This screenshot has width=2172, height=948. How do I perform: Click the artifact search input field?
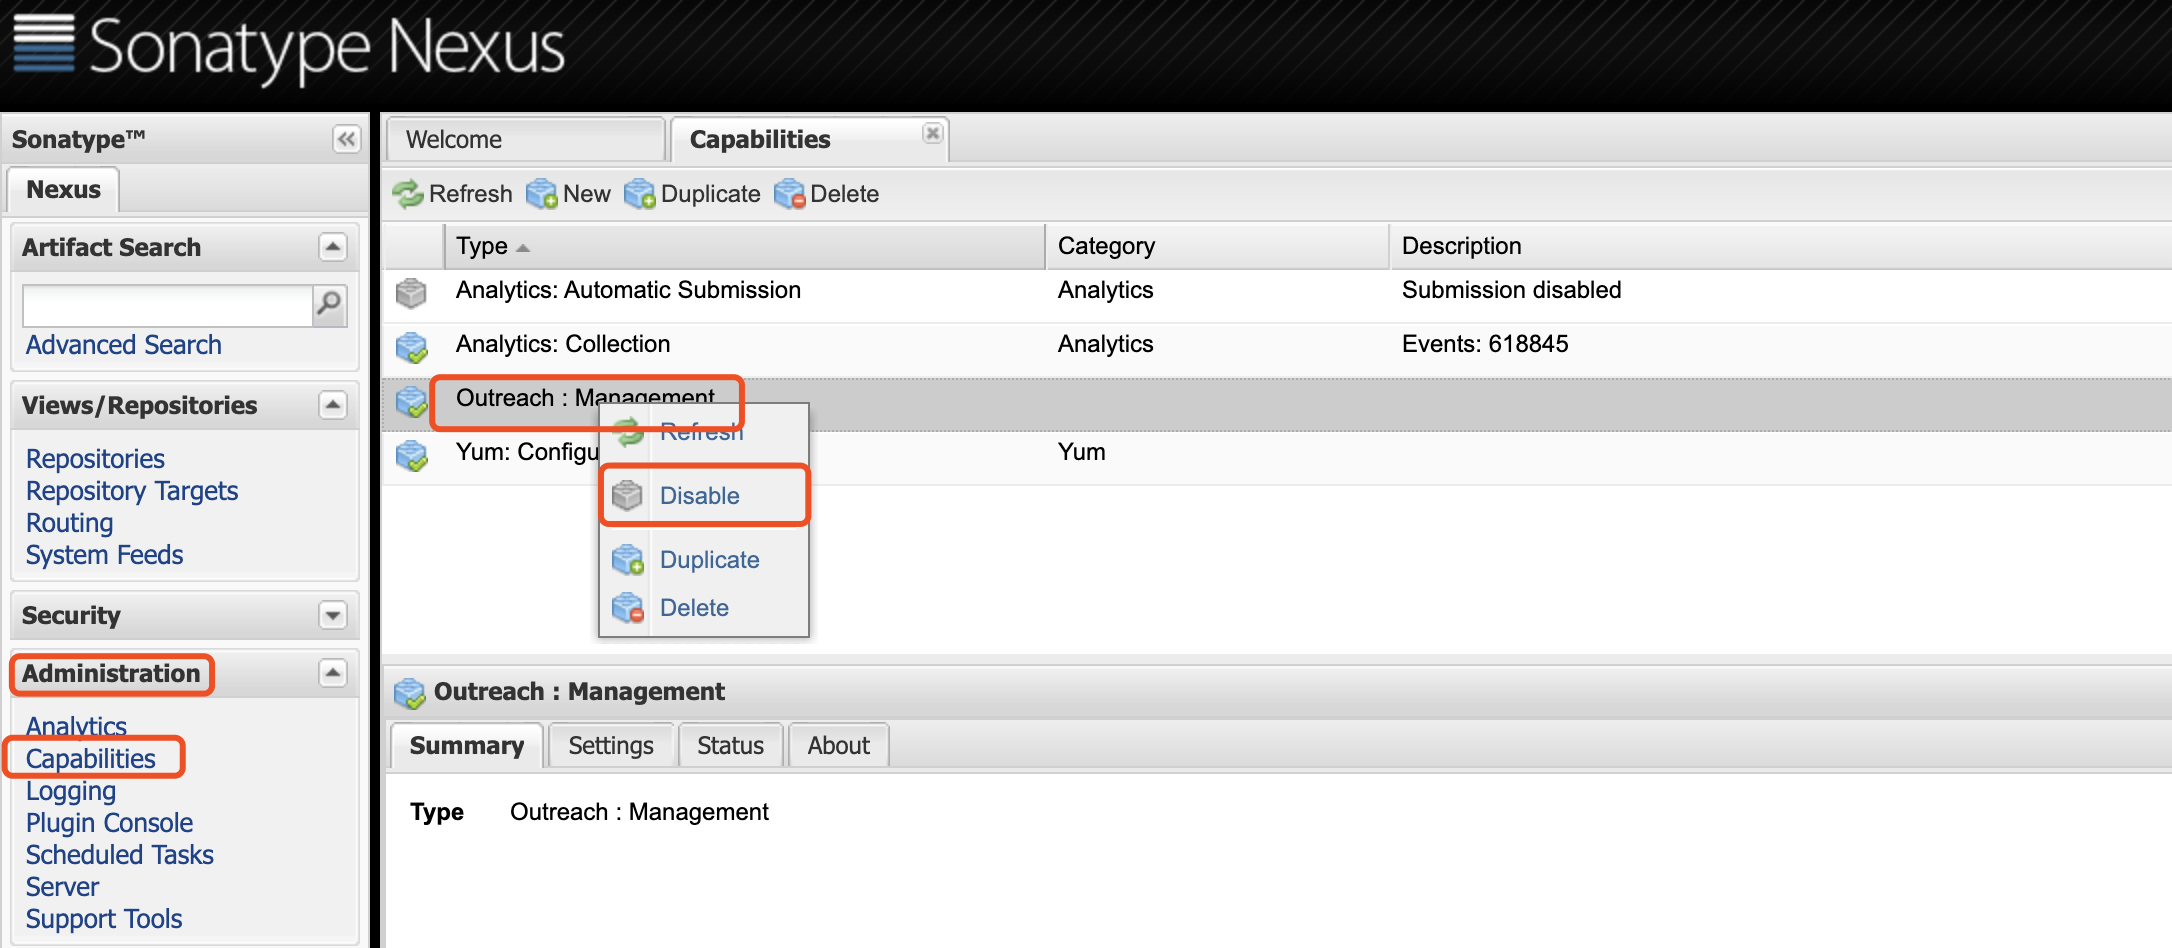click(x=168, y=305)
